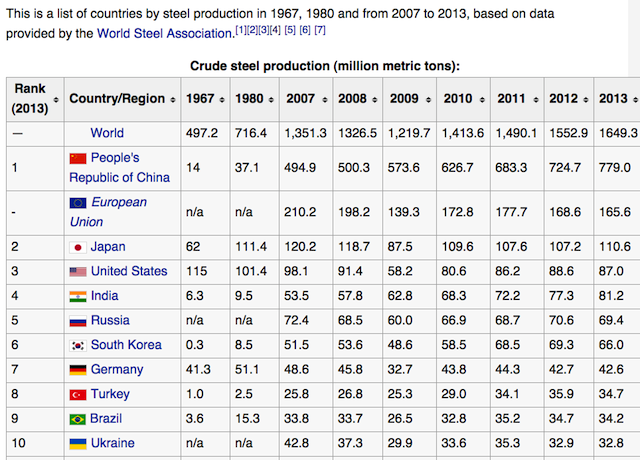Click the China flag icon
This screenshot has width=640, height=460.
78,158
